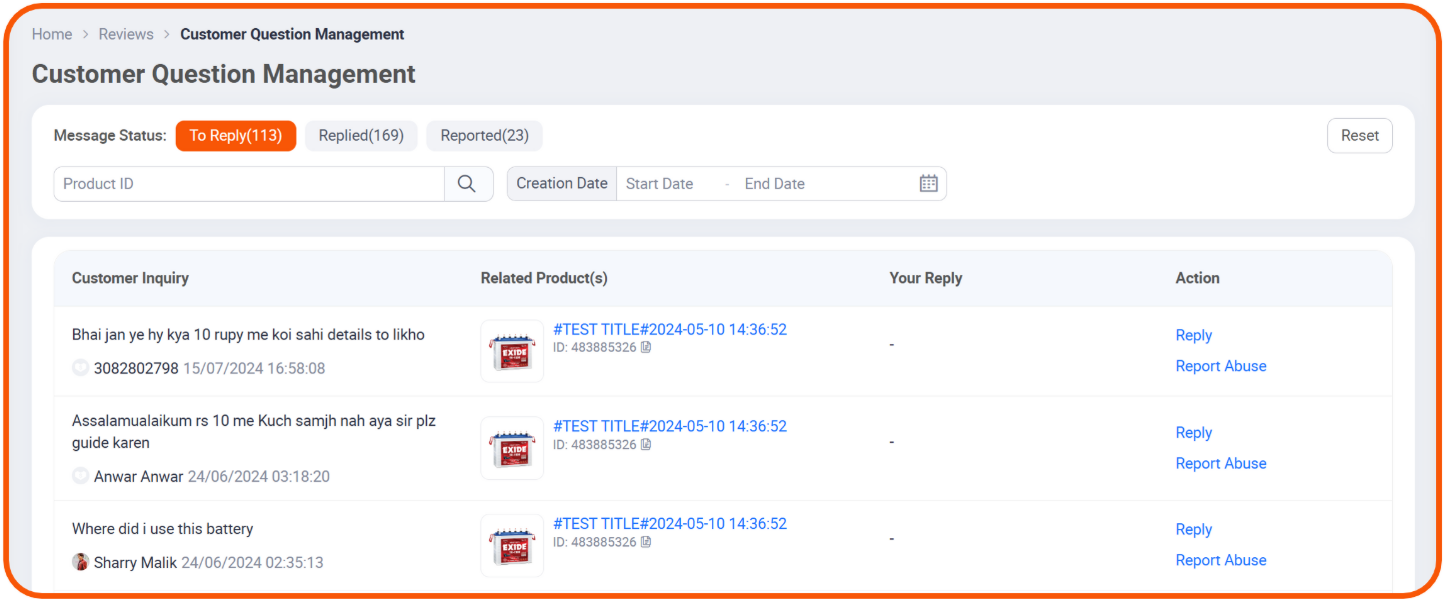Copy product ID icon in second row

(646, 445)
